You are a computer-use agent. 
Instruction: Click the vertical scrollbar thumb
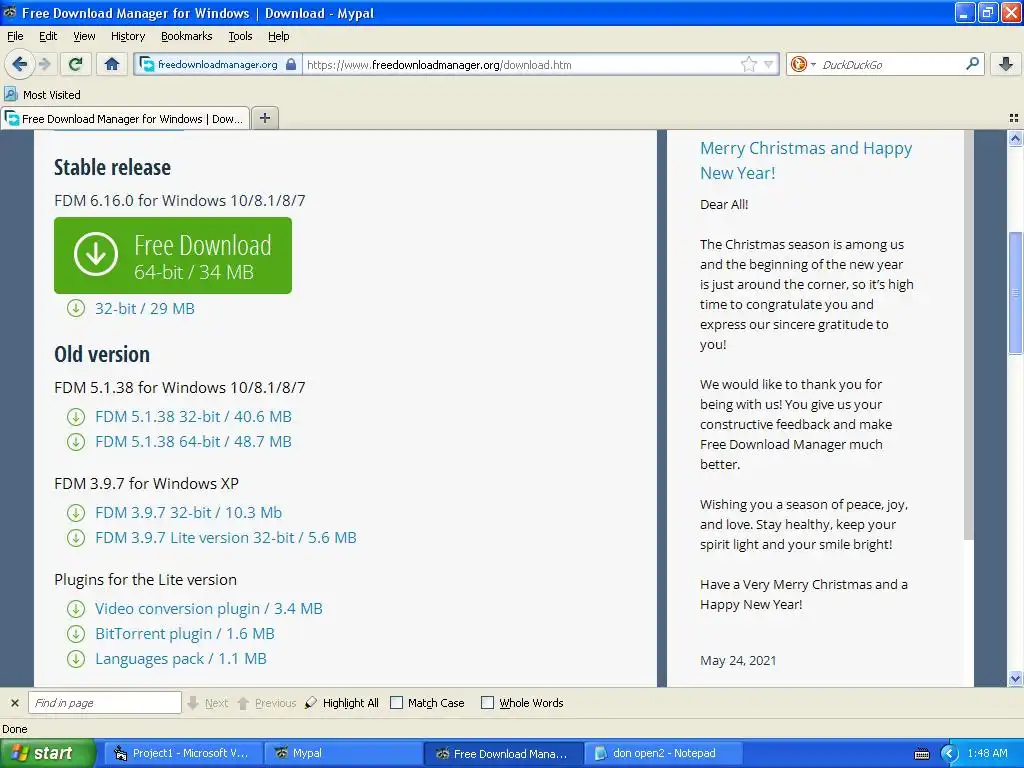coord(1015,293)
